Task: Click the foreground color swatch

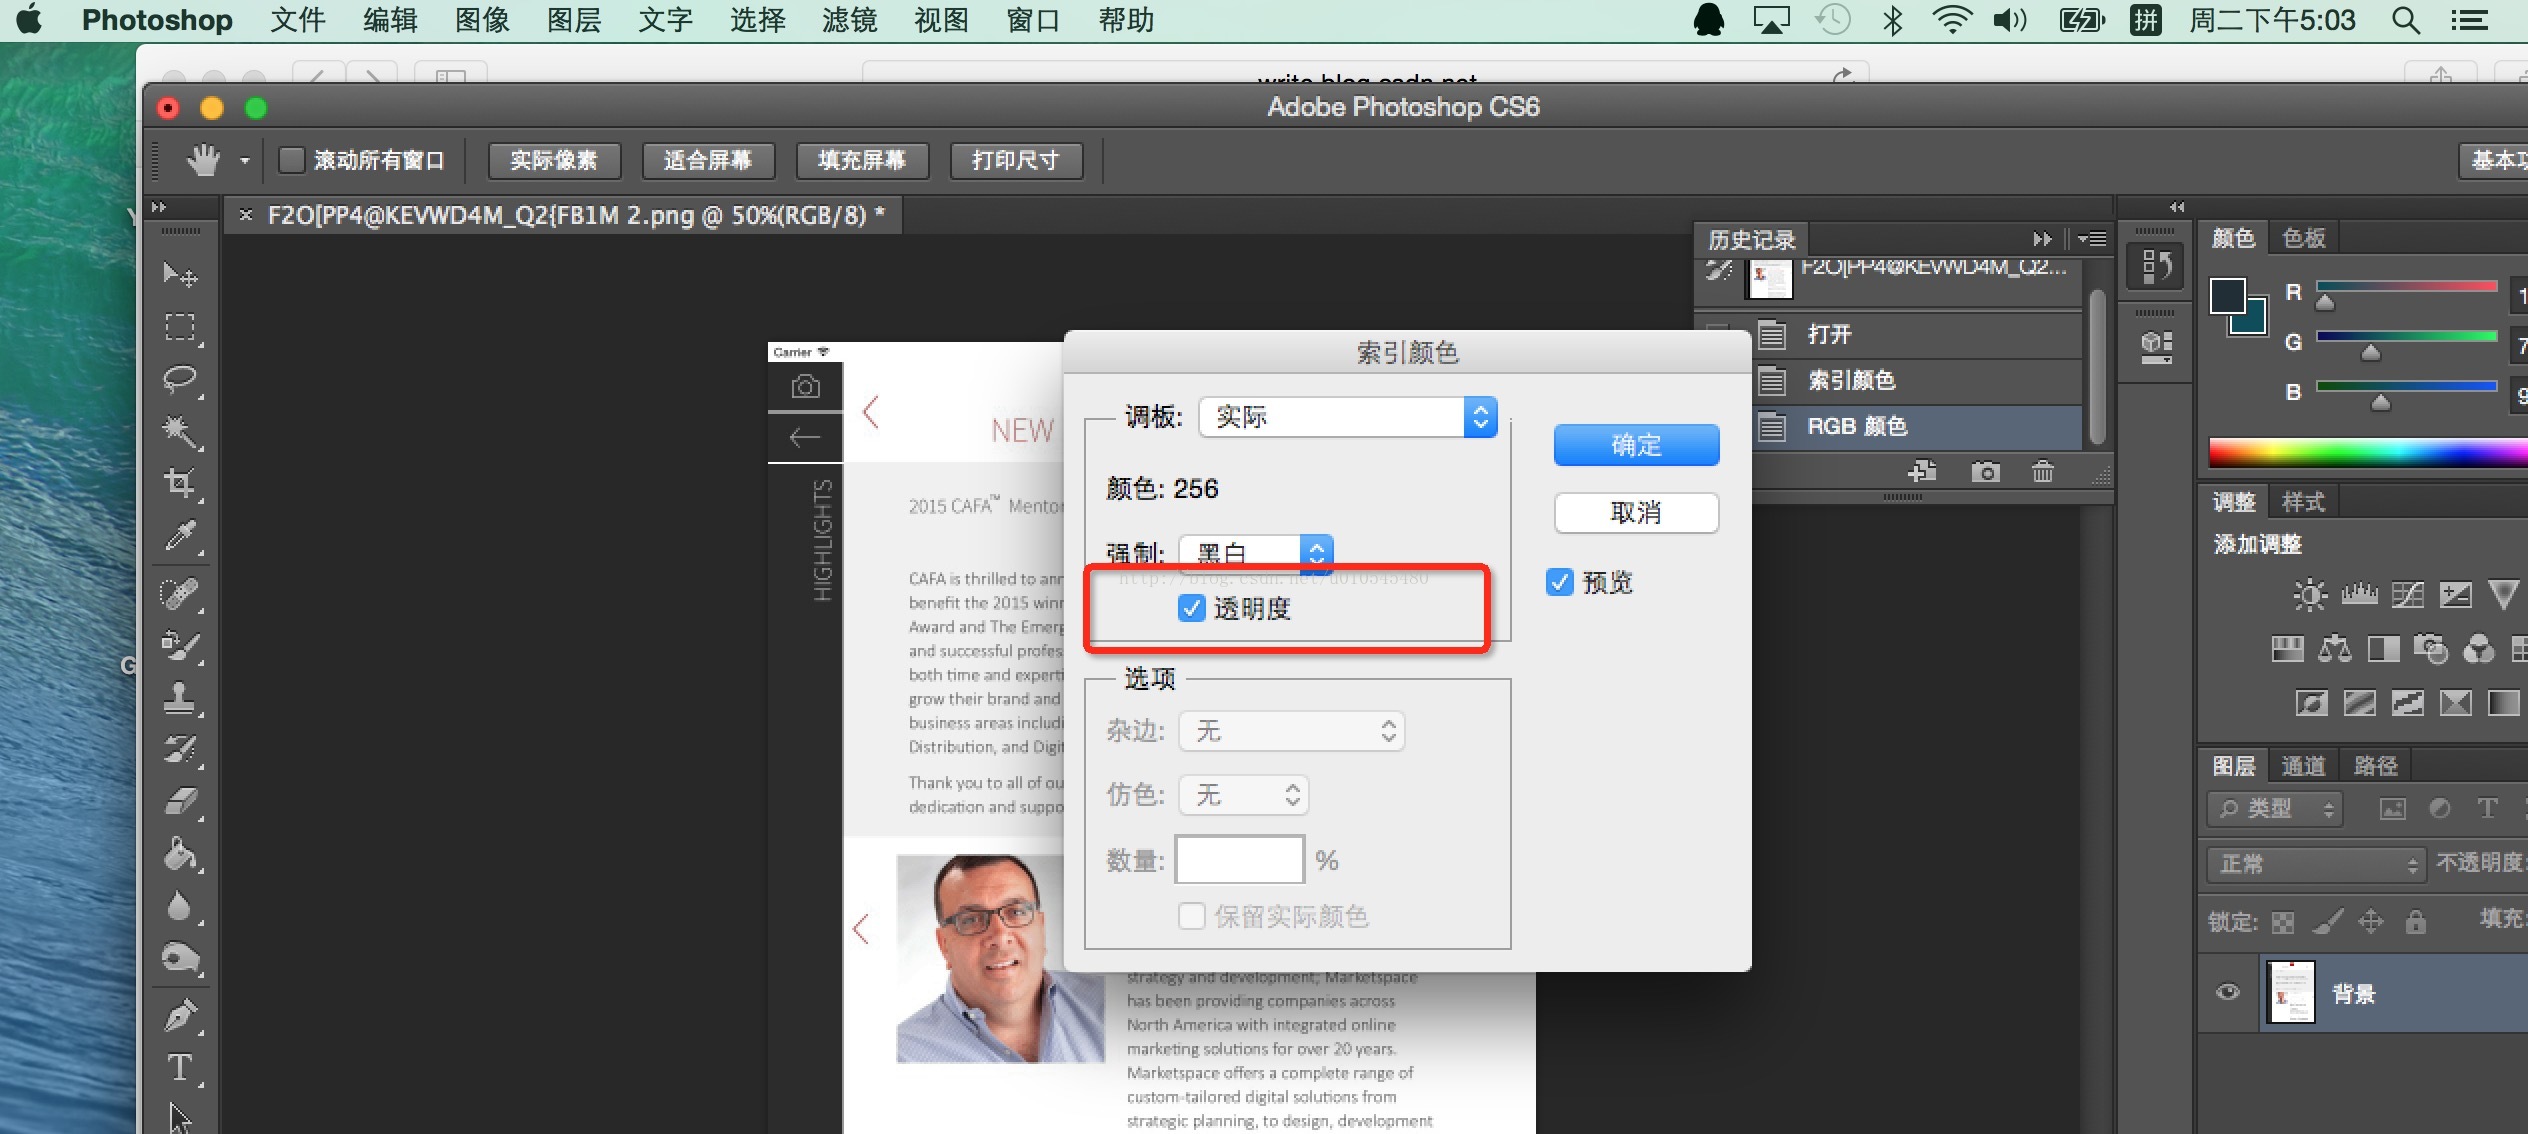Action: coord(2227,296)
